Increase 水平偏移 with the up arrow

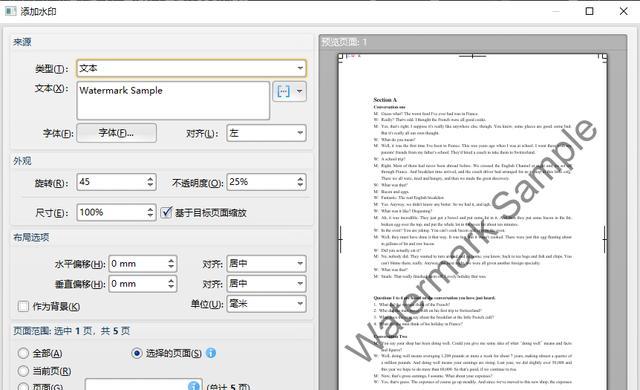(171, 260)
